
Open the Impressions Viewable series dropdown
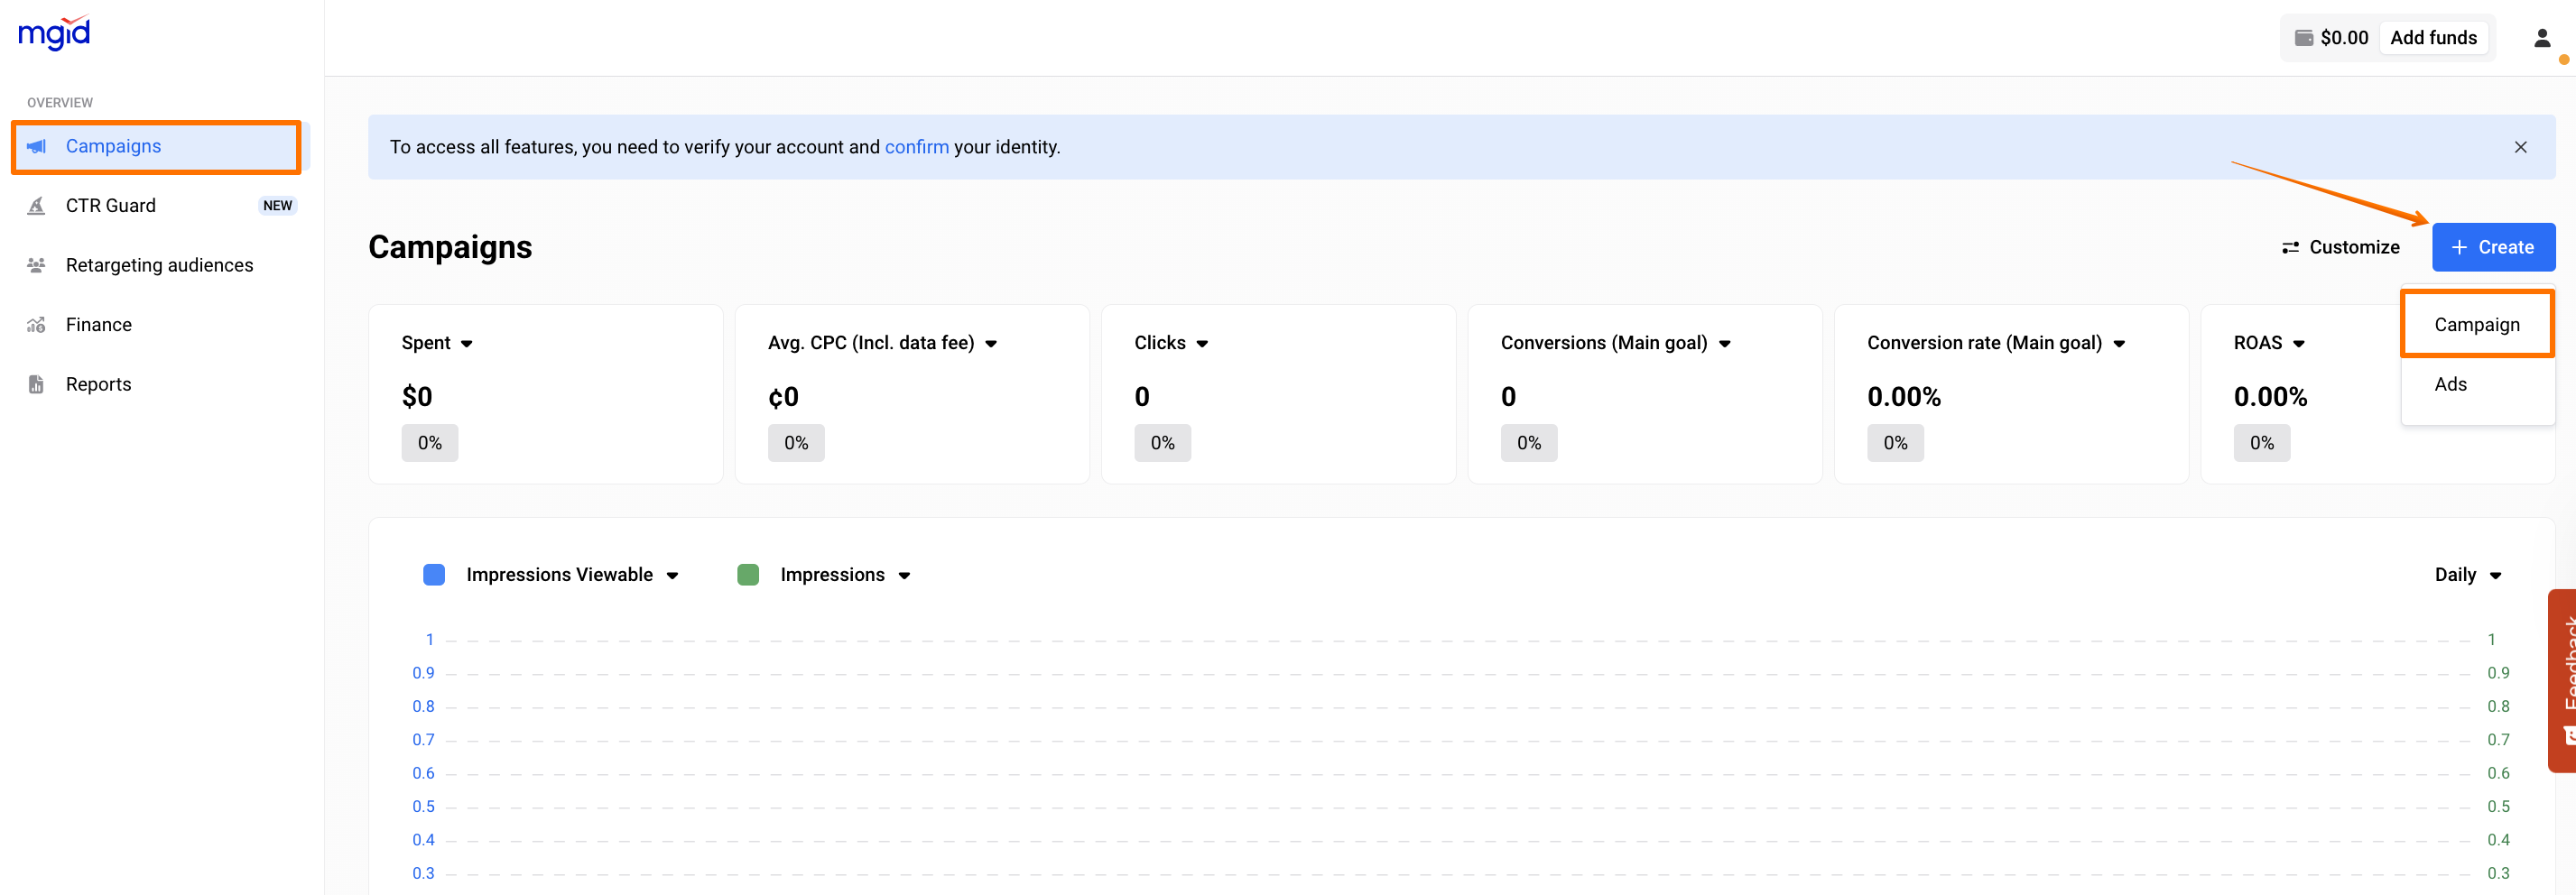pos(672,576)
